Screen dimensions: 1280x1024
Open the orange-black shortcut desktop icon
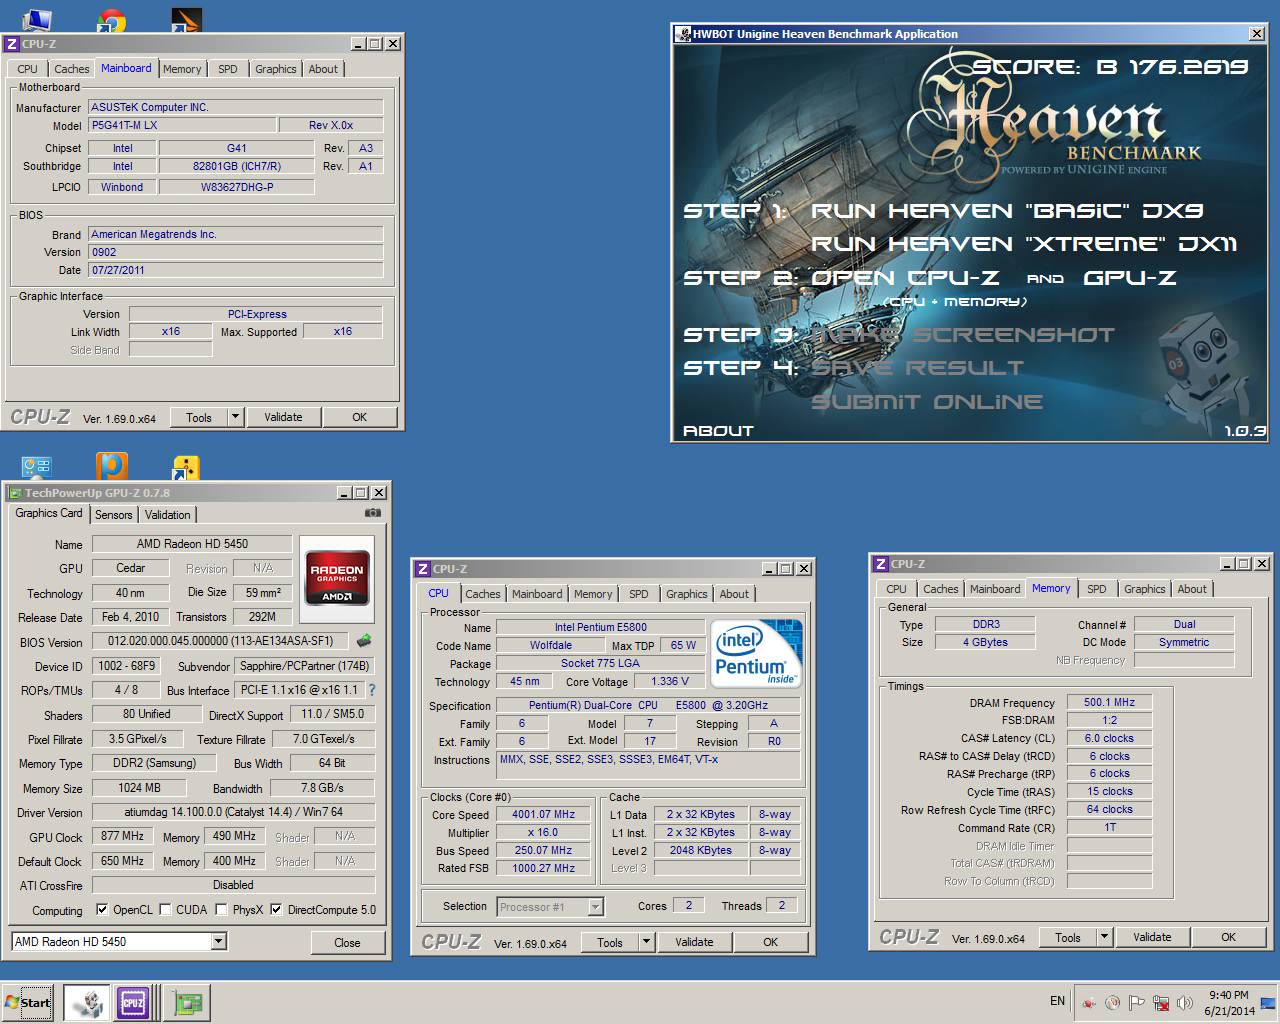click(186, 21)
